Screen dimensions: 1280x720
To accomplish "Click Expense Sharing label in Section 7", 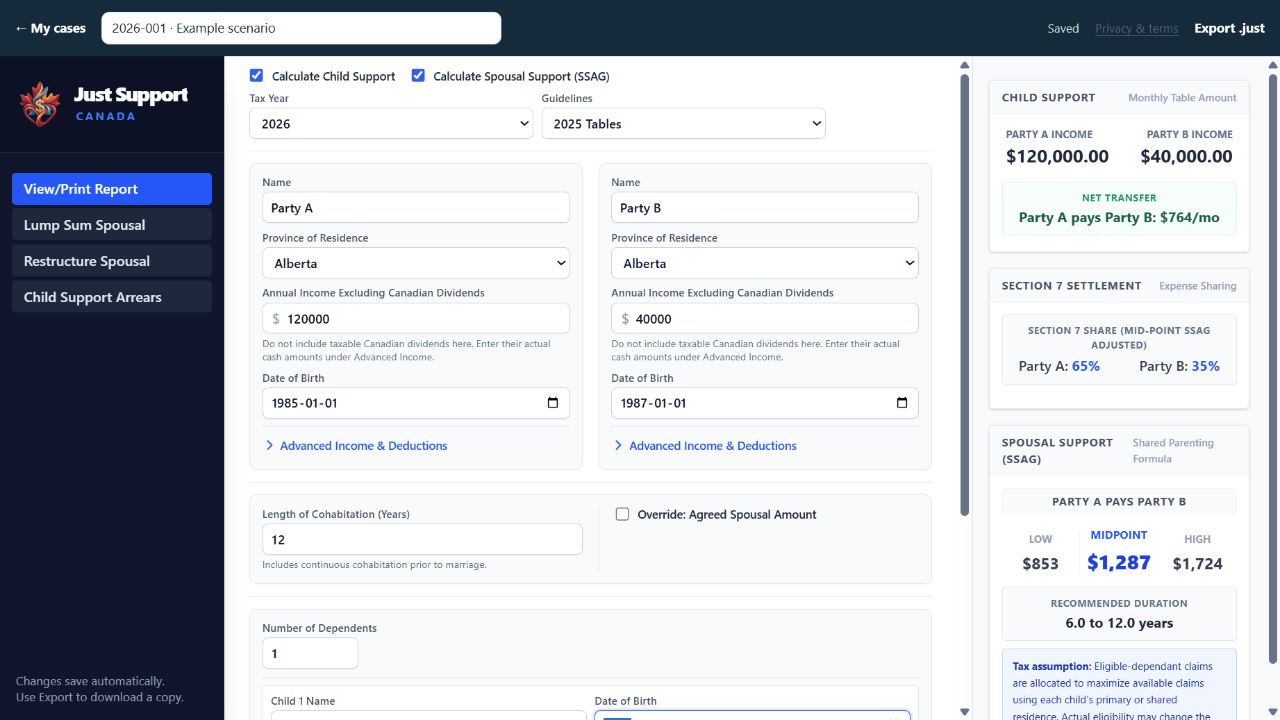I will coord(1198,286).
